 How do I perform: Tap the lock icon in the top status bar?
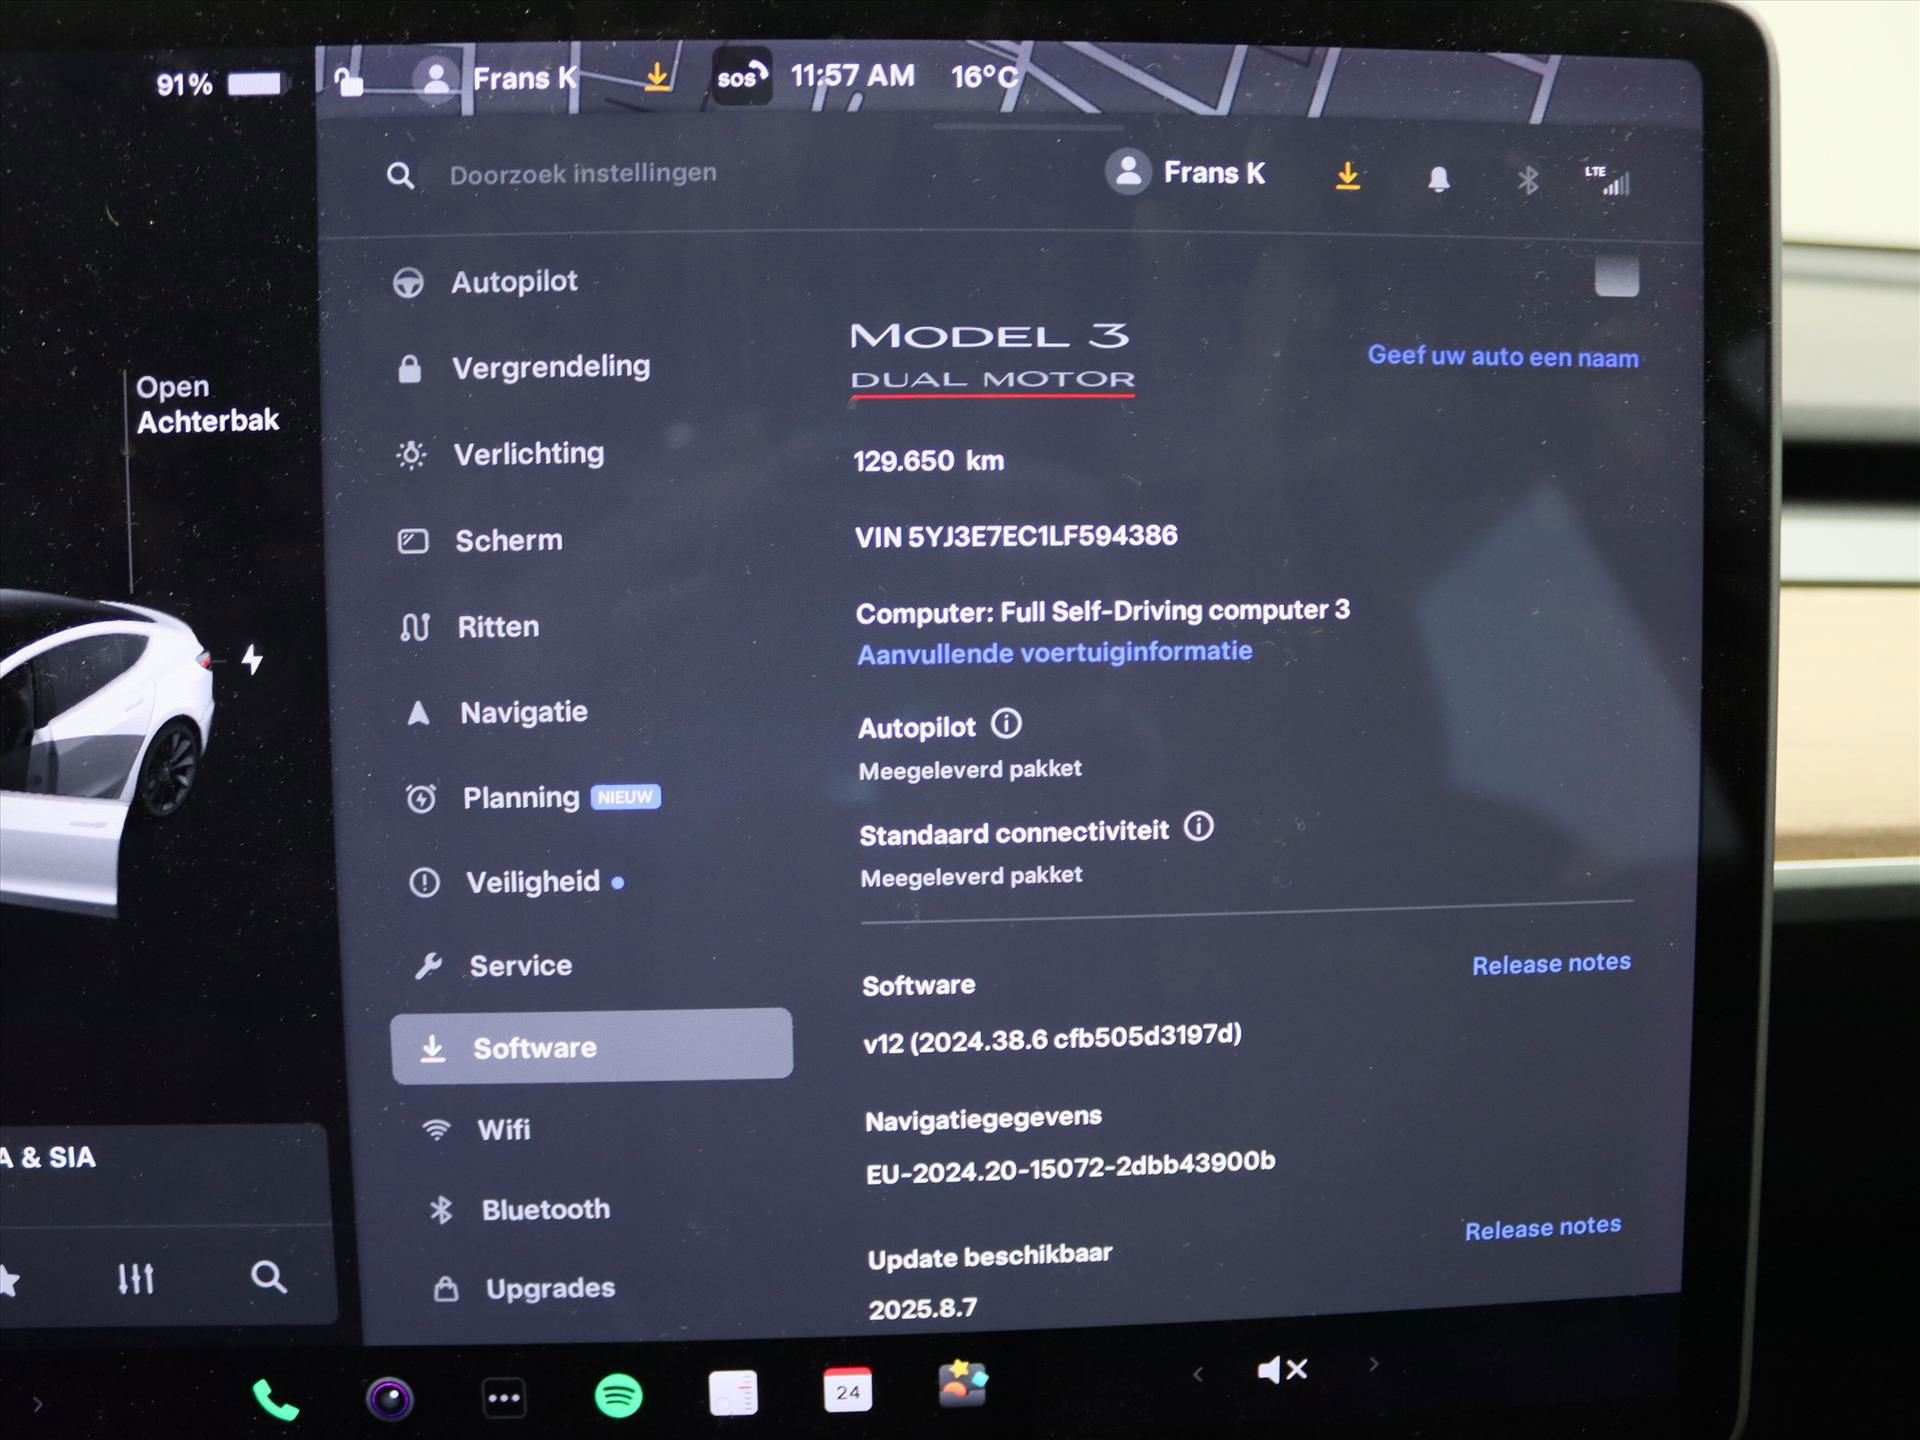[x=348, y=81]
